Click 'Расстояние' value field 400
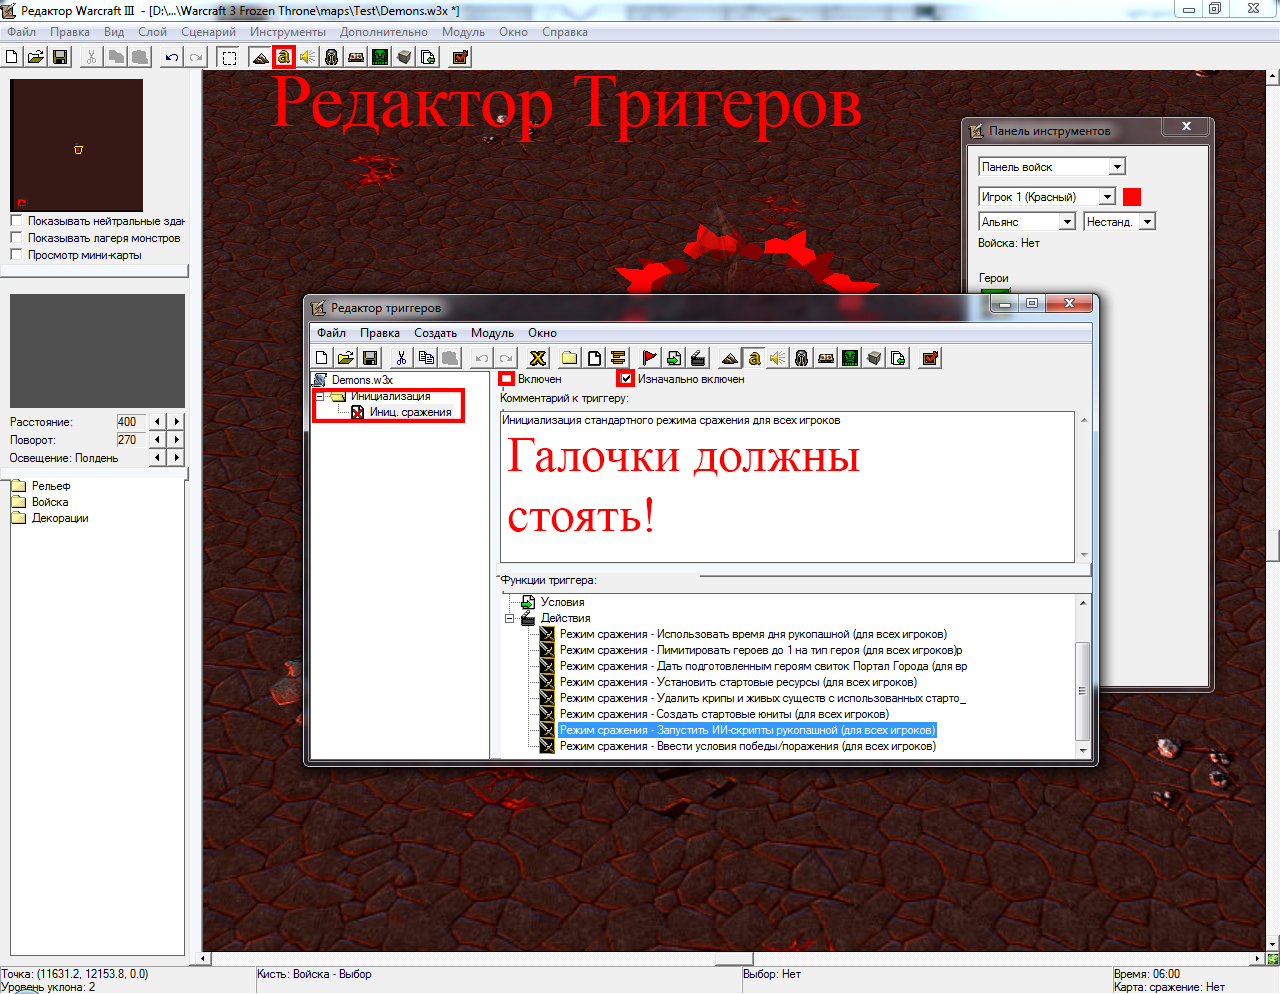 131,422
